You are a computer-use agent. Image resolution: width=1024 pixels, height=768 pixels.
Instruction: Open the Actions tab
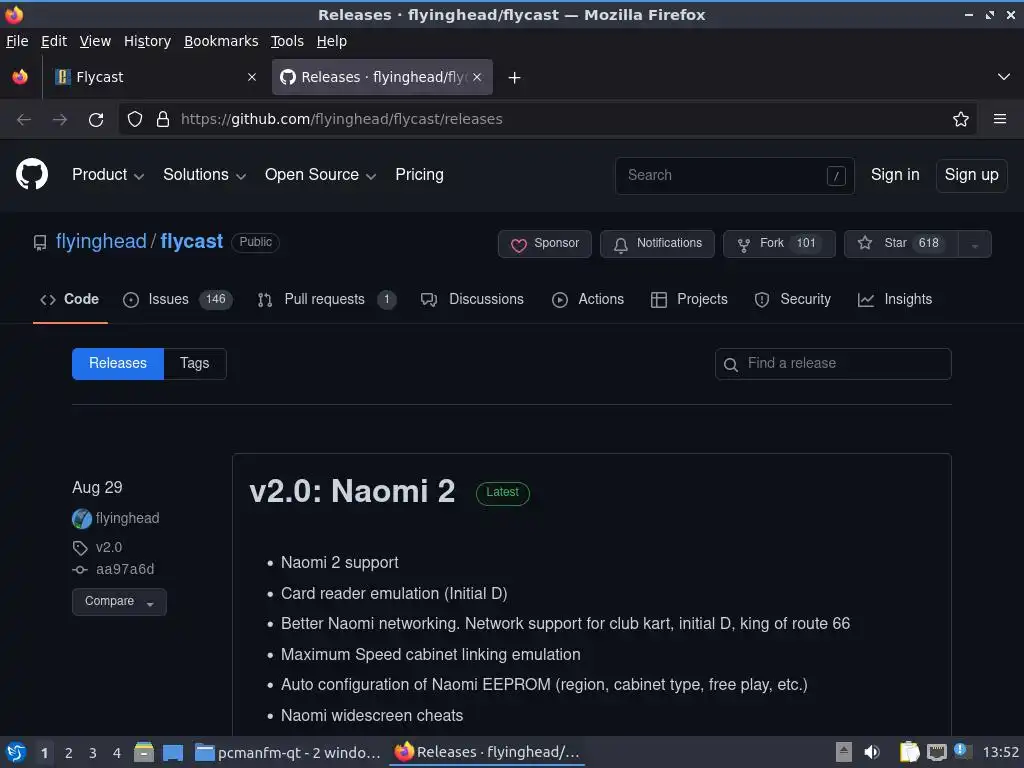pyautogui.click(x=588, y=300)
